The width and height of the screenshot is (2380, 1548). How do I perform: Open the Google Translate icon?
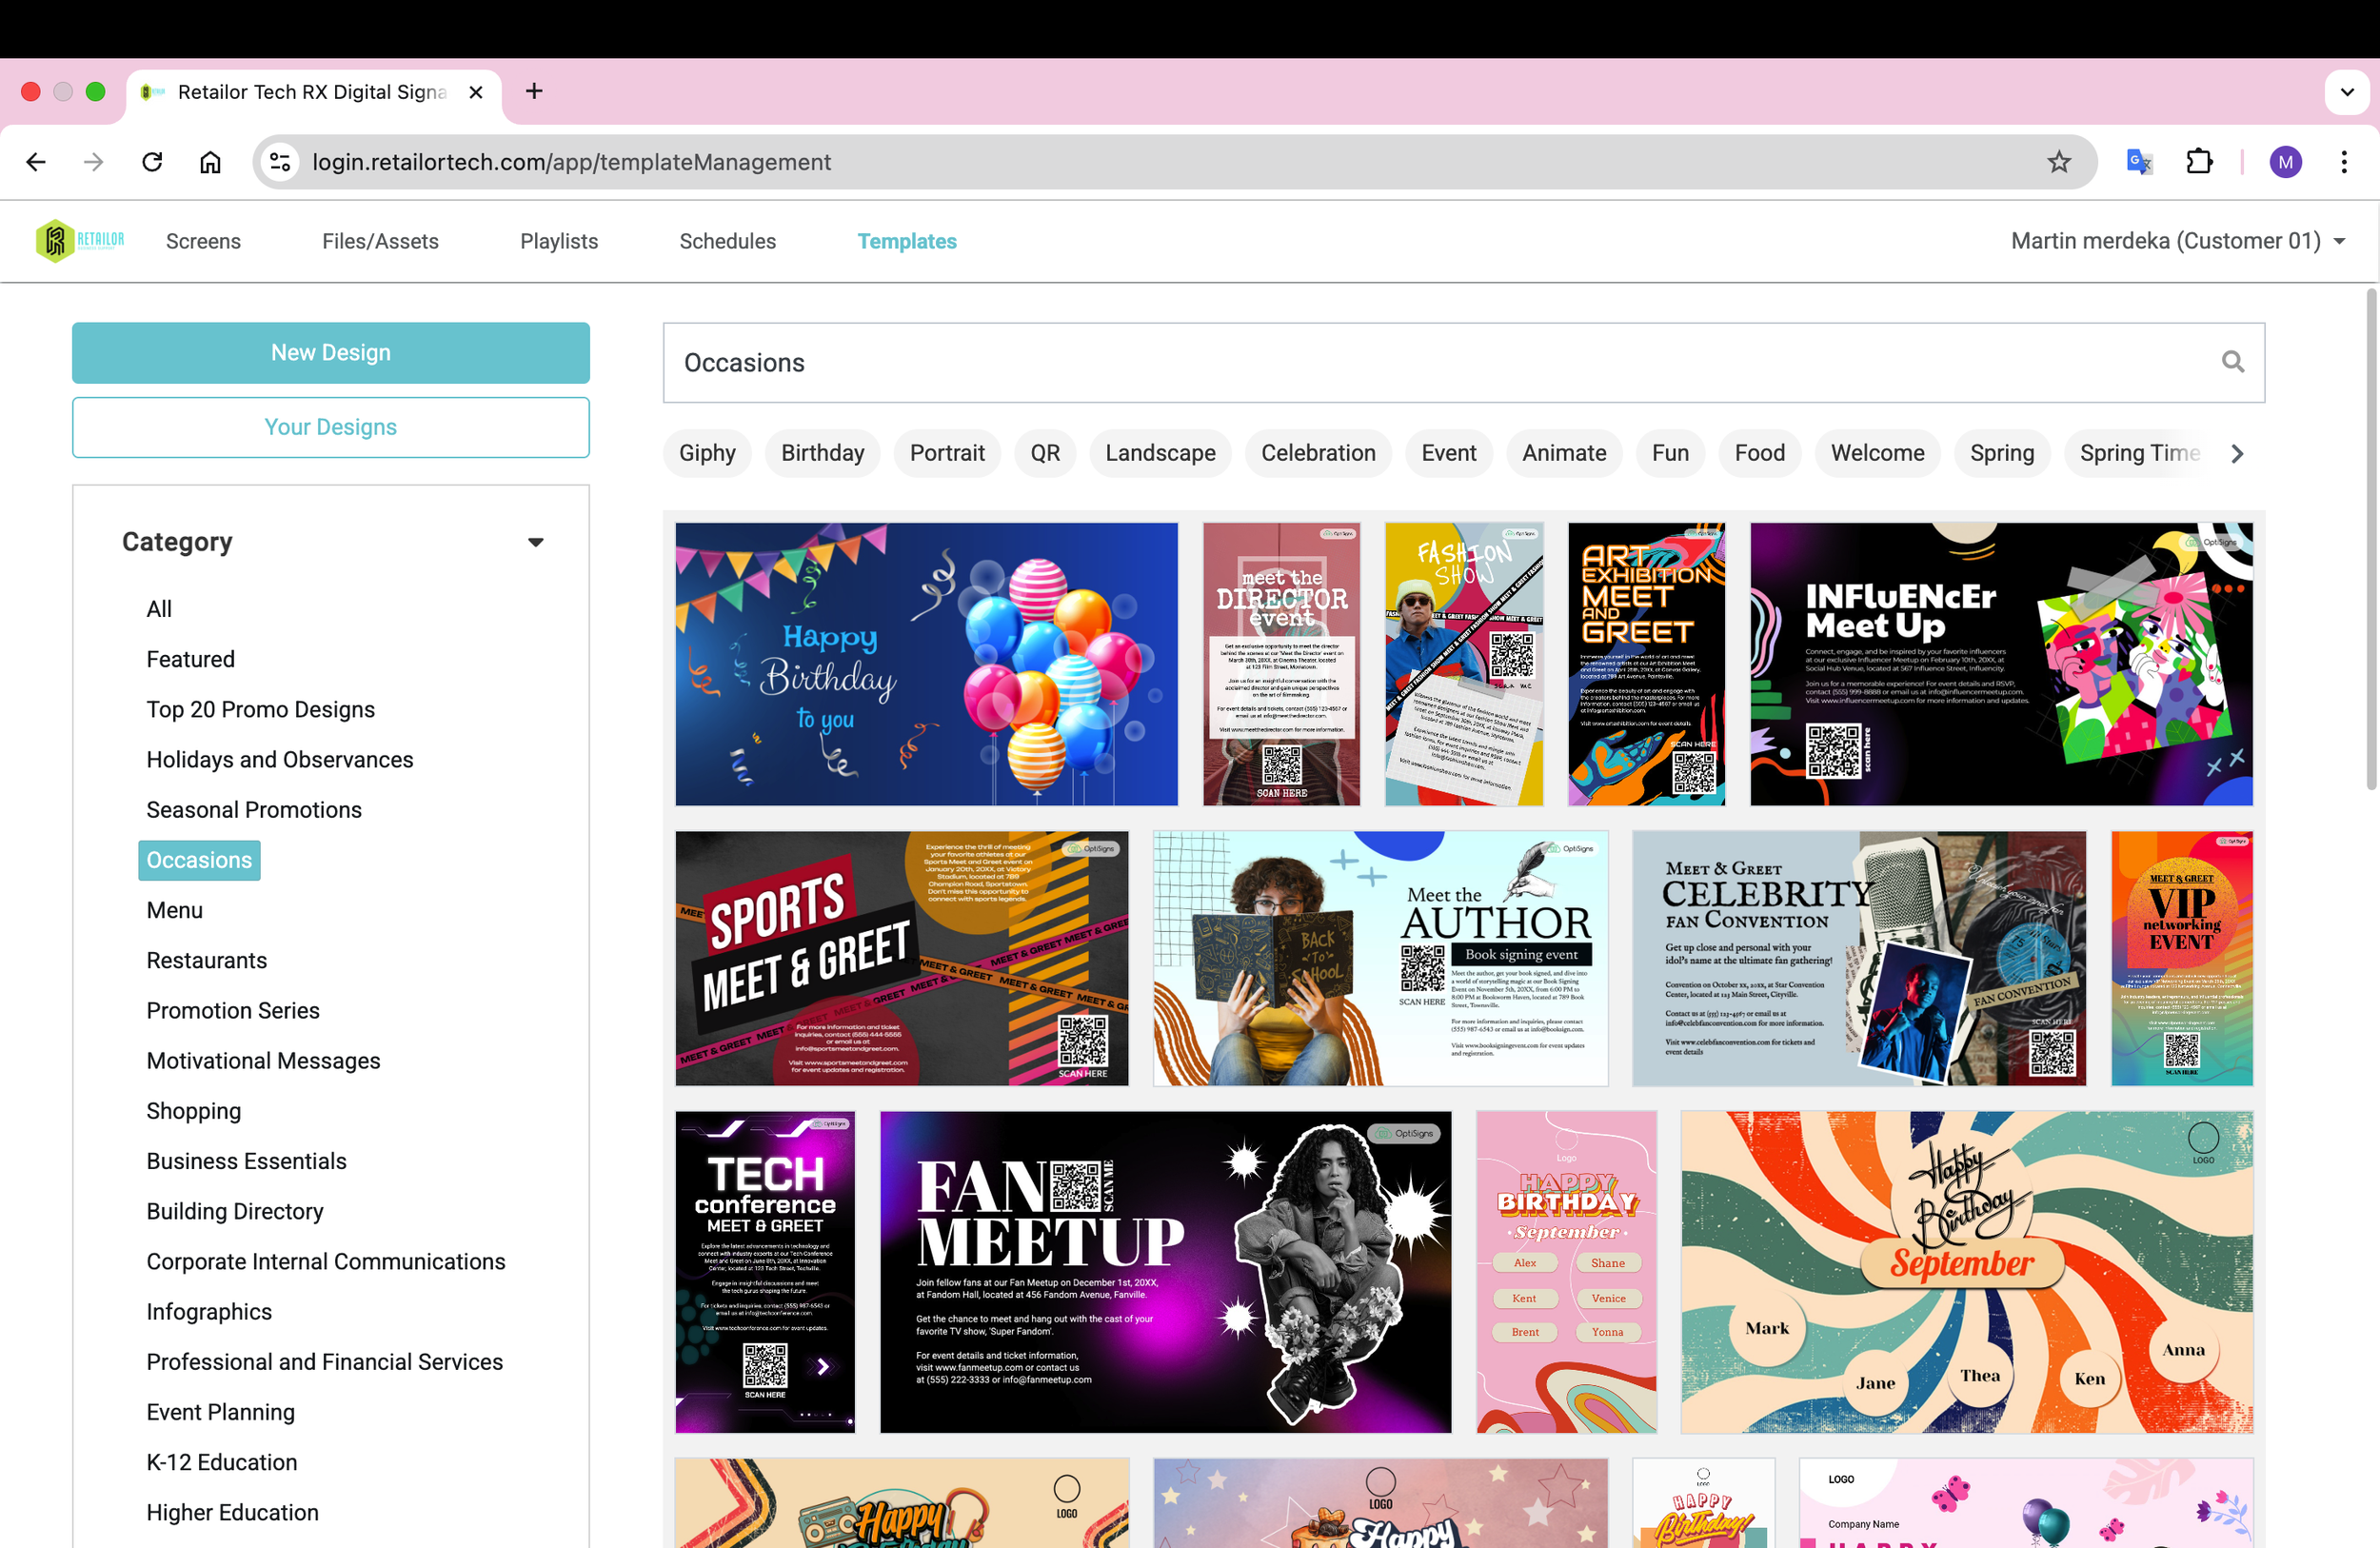coord(2138,162)
